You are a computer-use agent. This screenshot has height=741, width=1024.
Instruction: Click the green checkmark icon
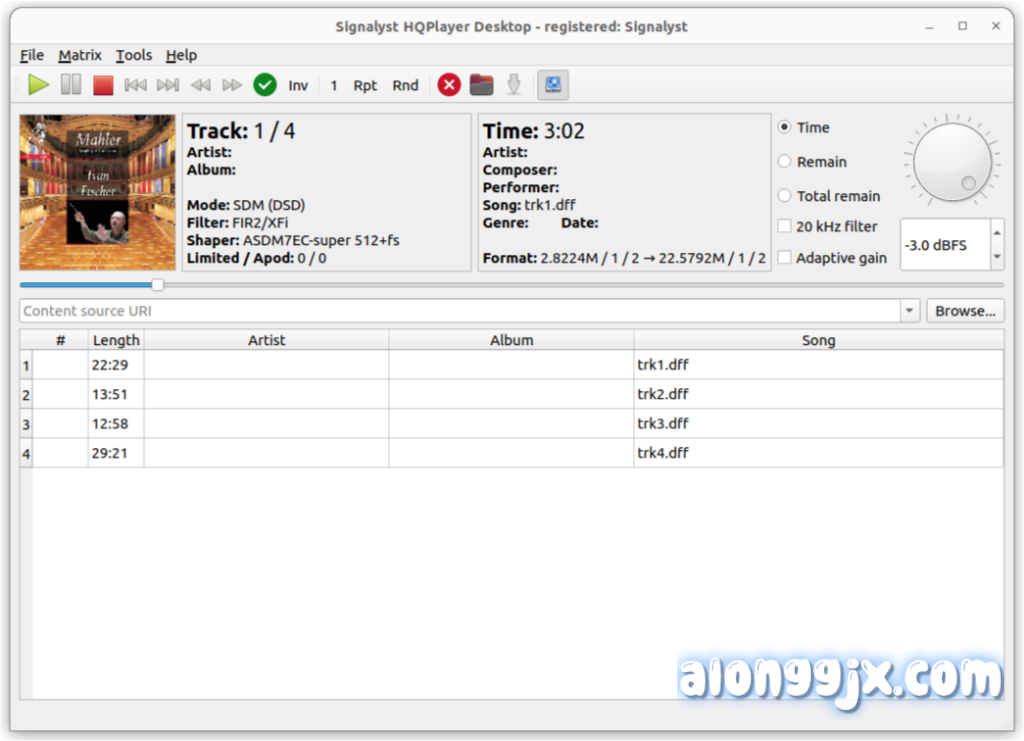(x=265, y=85)
